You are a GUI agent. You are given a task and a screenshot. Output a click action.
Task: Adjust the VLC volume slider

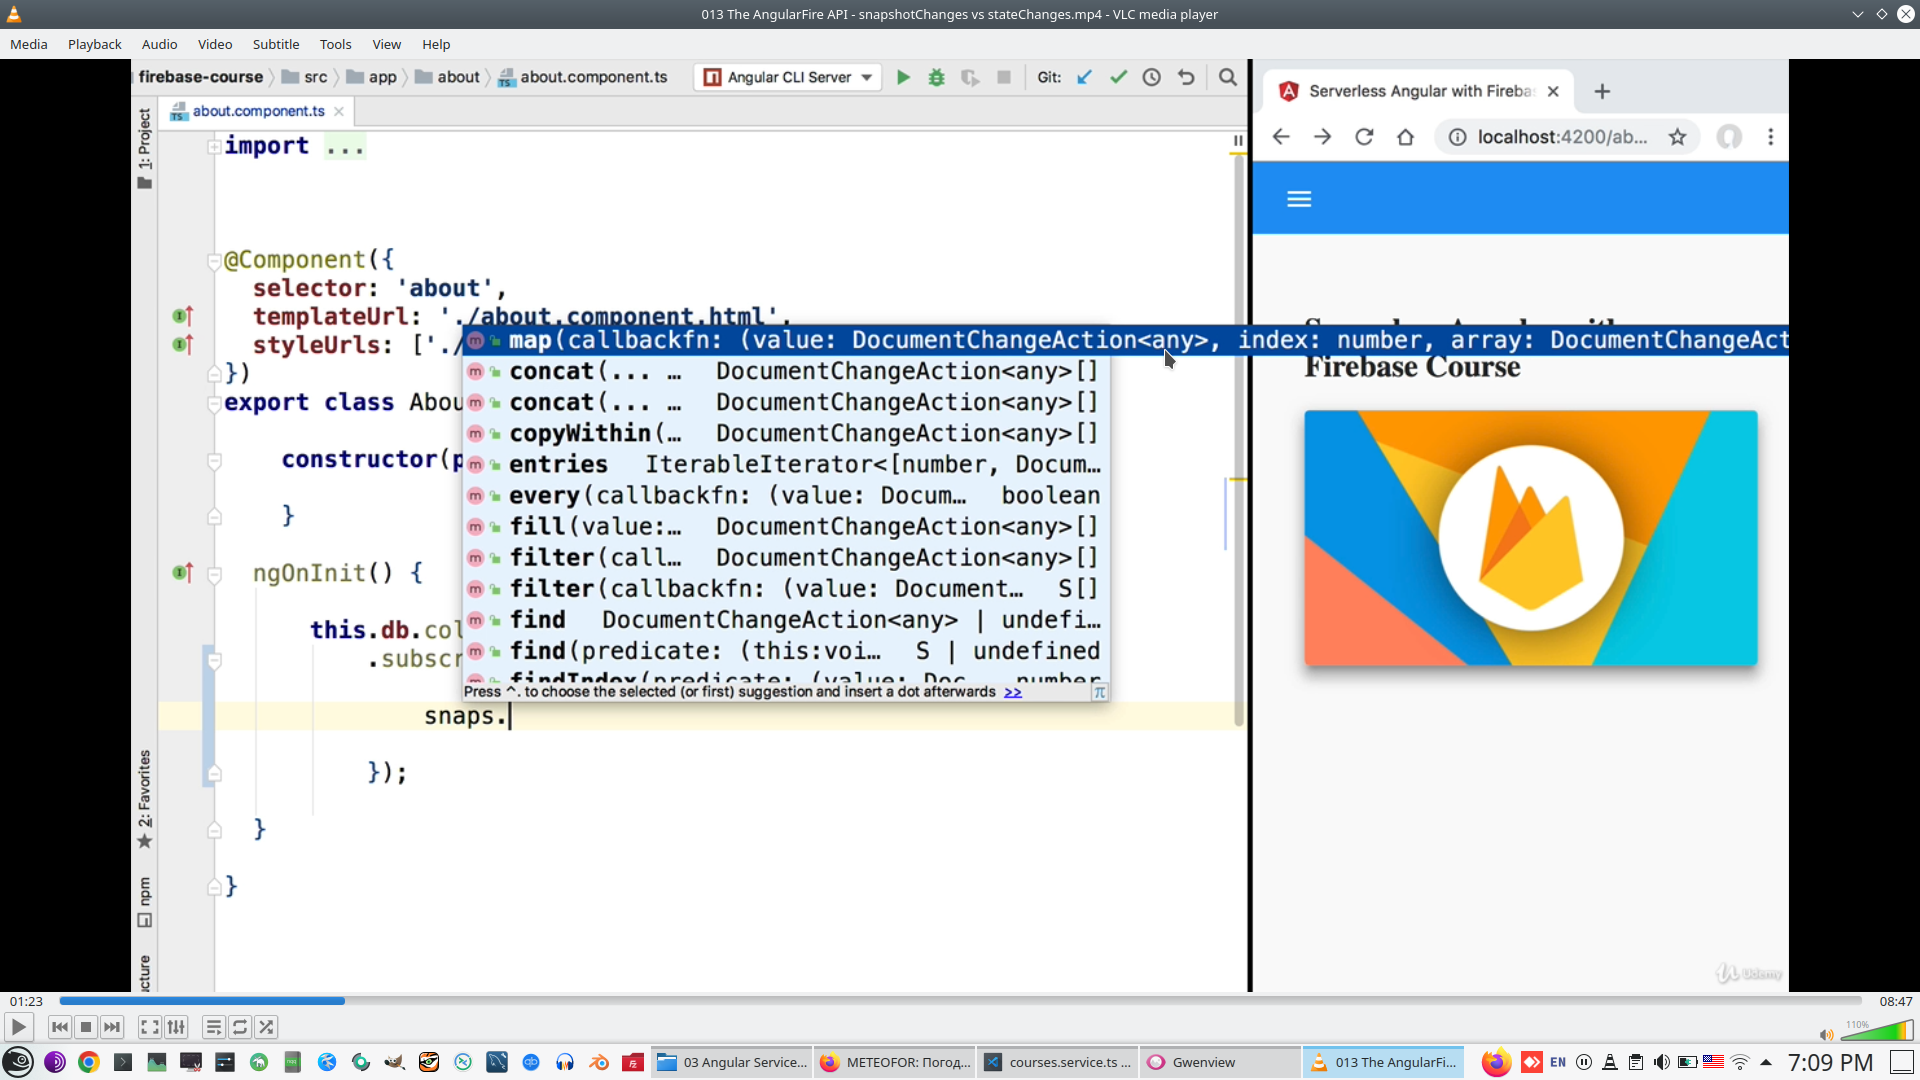coord(1880,1032)
